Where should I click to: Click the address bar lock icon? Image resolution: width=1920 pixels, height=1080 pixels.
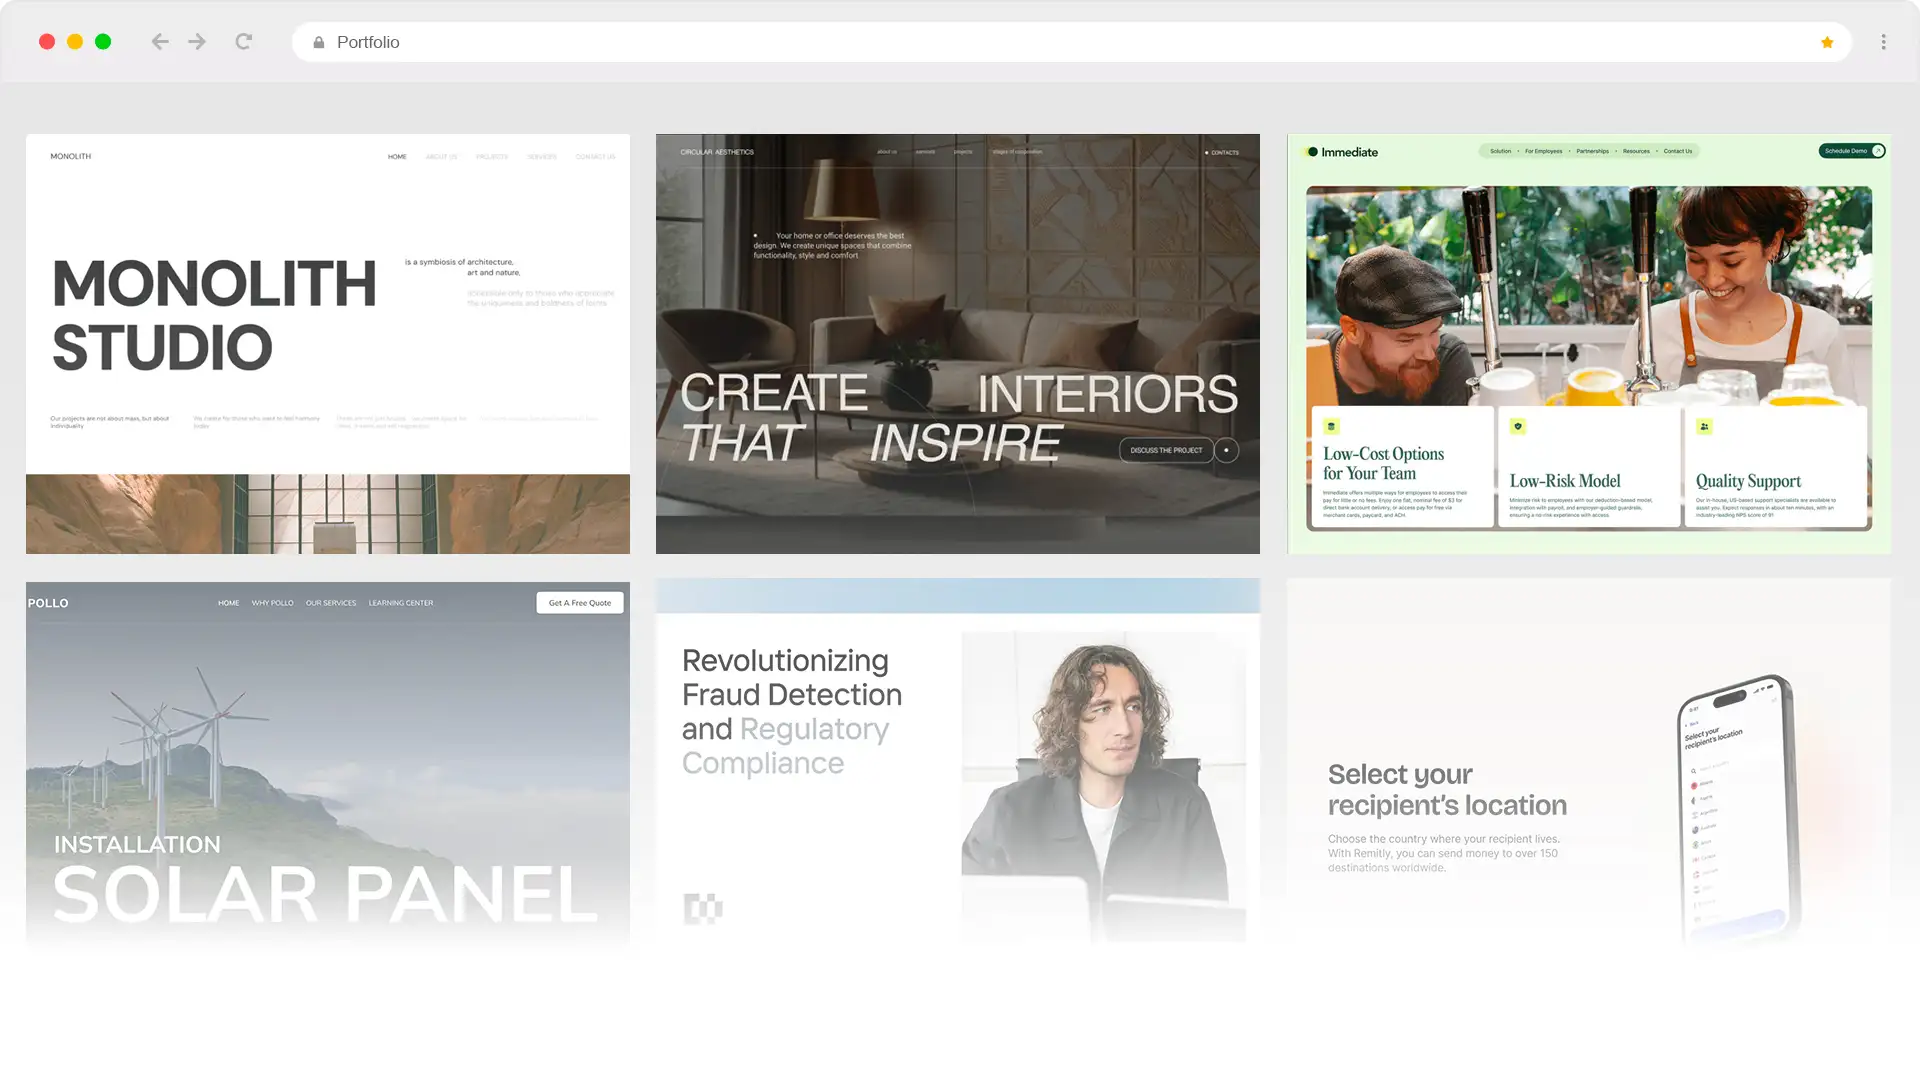(x=319, y=42)
